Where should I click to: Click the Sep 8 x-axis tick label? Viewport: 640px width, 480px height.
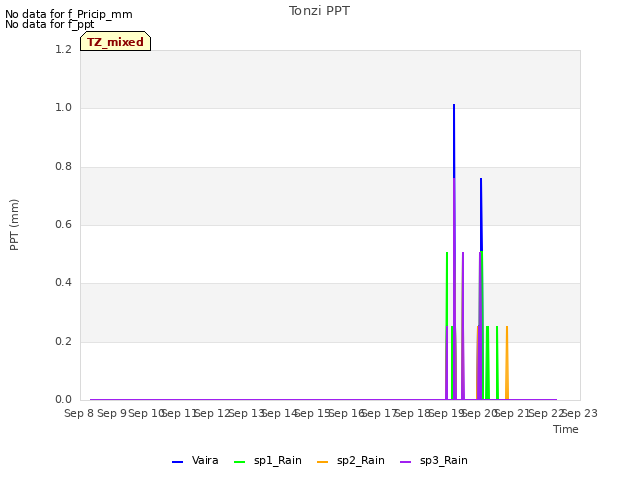[x=79, y=413]
